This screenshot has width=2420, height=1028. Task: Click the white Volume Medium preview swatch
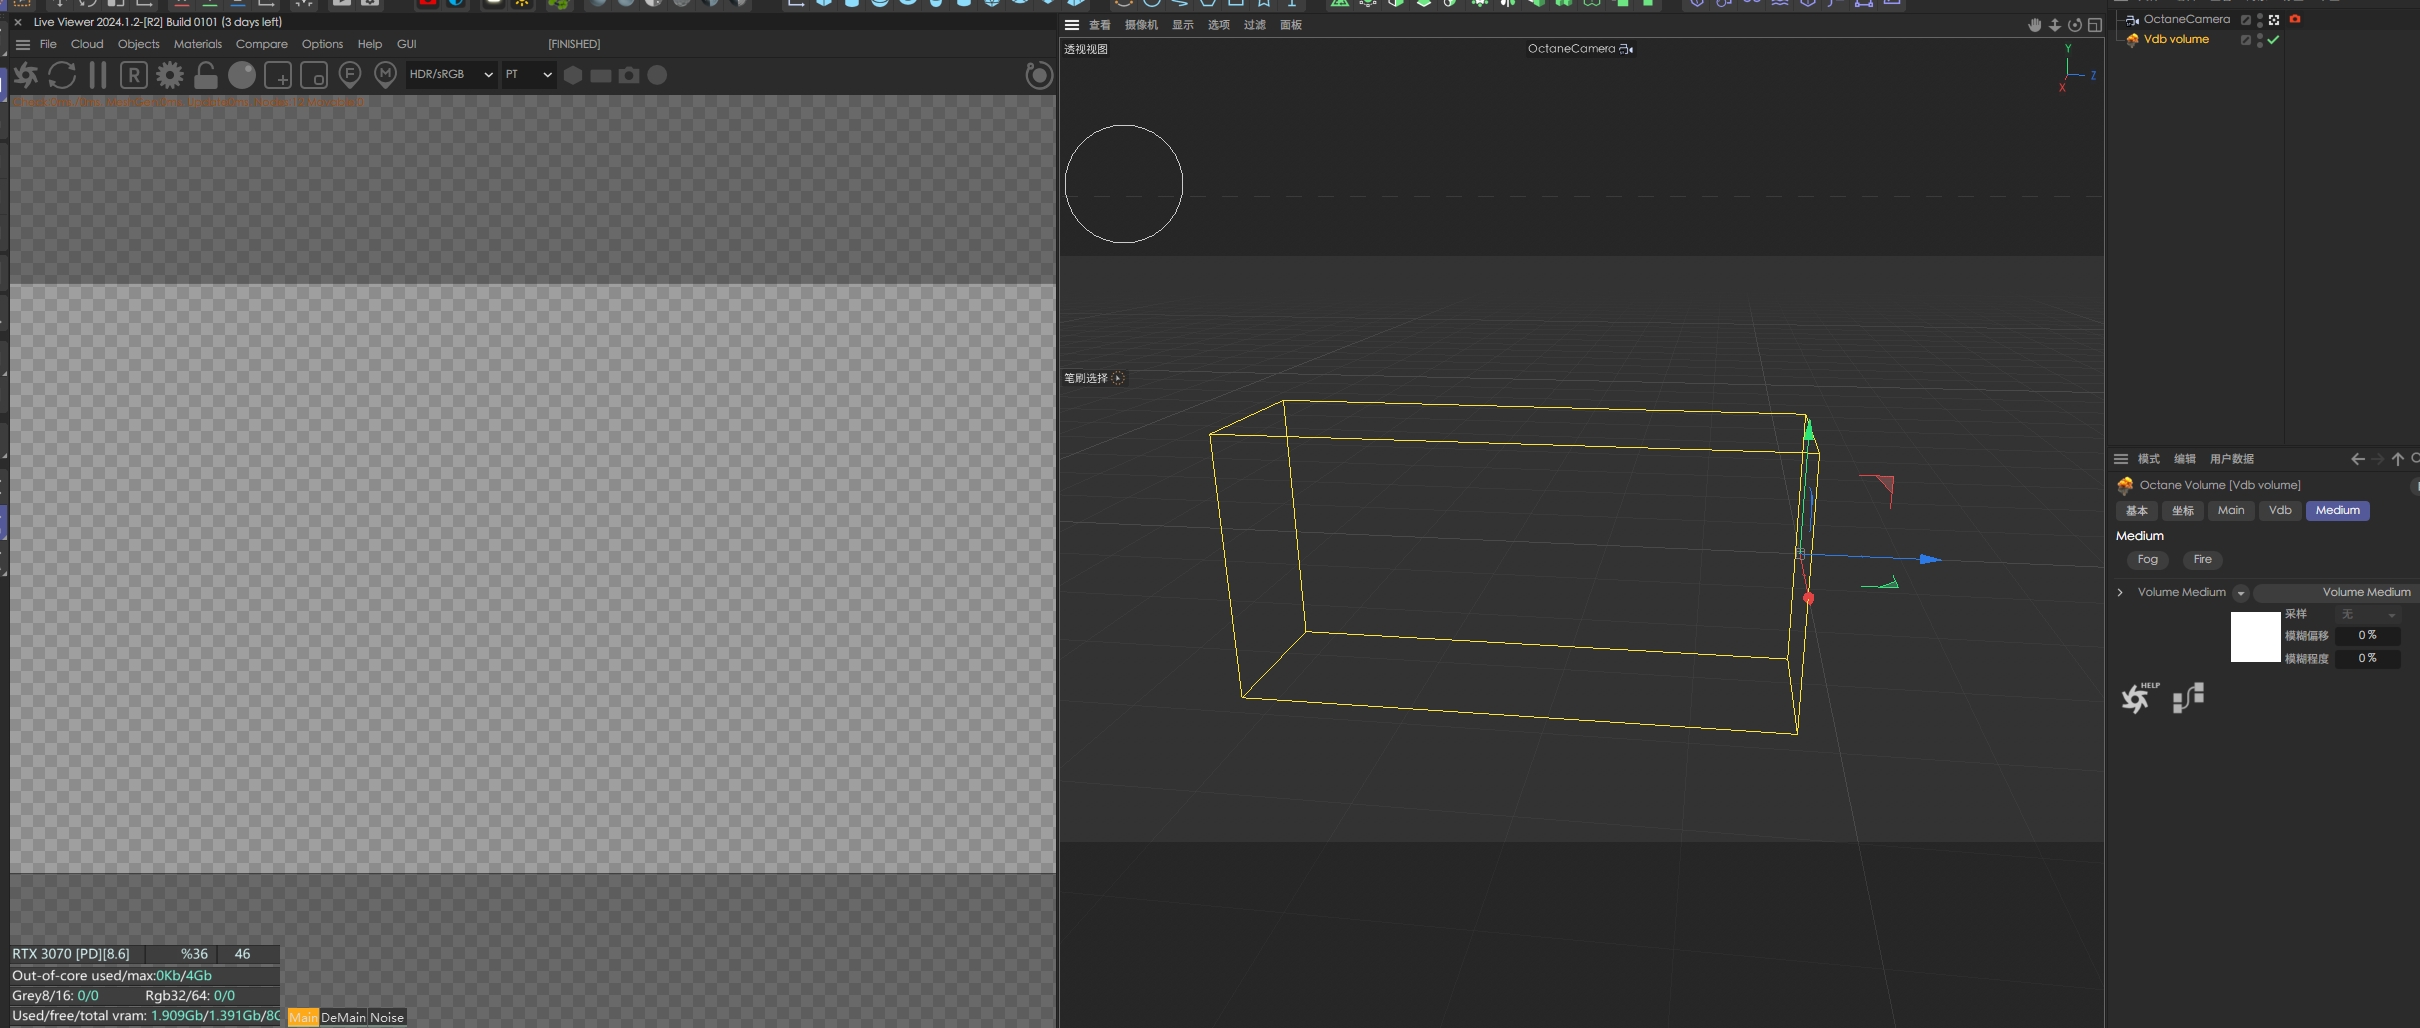coord(2255,637)
